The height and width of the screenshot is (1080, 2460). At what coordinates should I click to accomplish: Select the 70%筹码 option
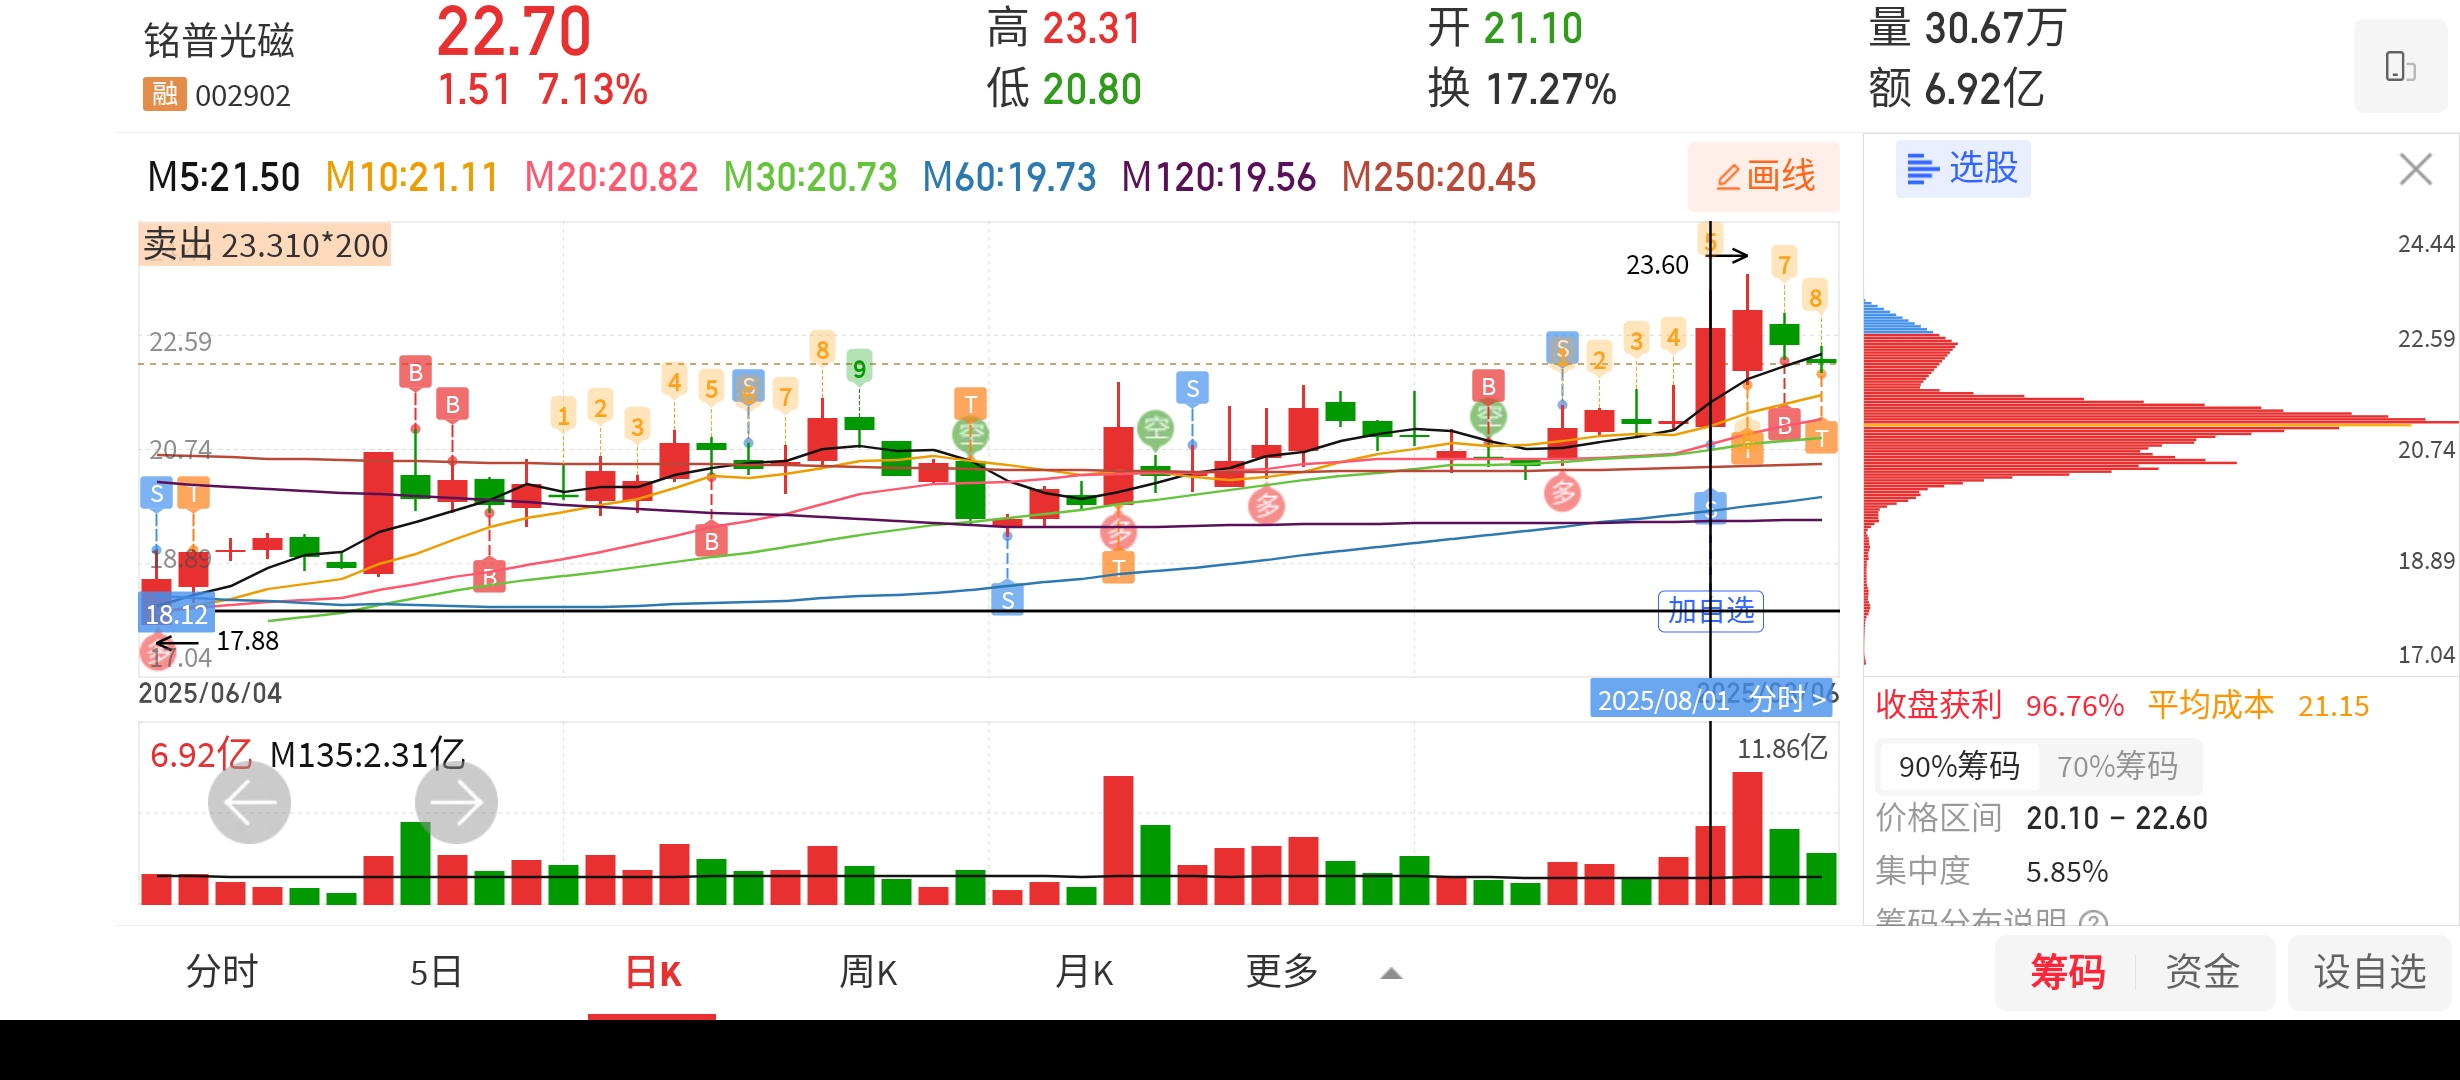[x=2117, y=766]
